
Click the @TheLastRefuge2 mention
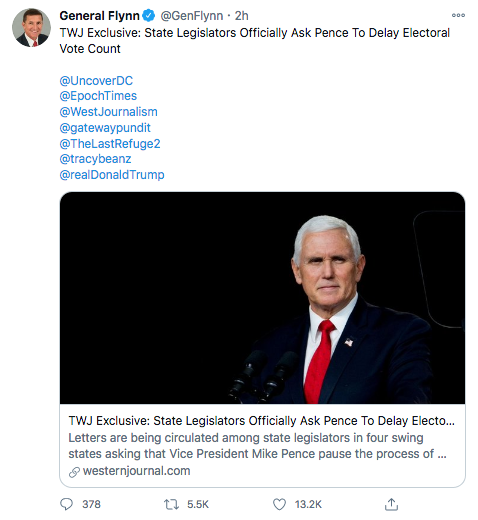pyautogui.click(x=110, y=144)
